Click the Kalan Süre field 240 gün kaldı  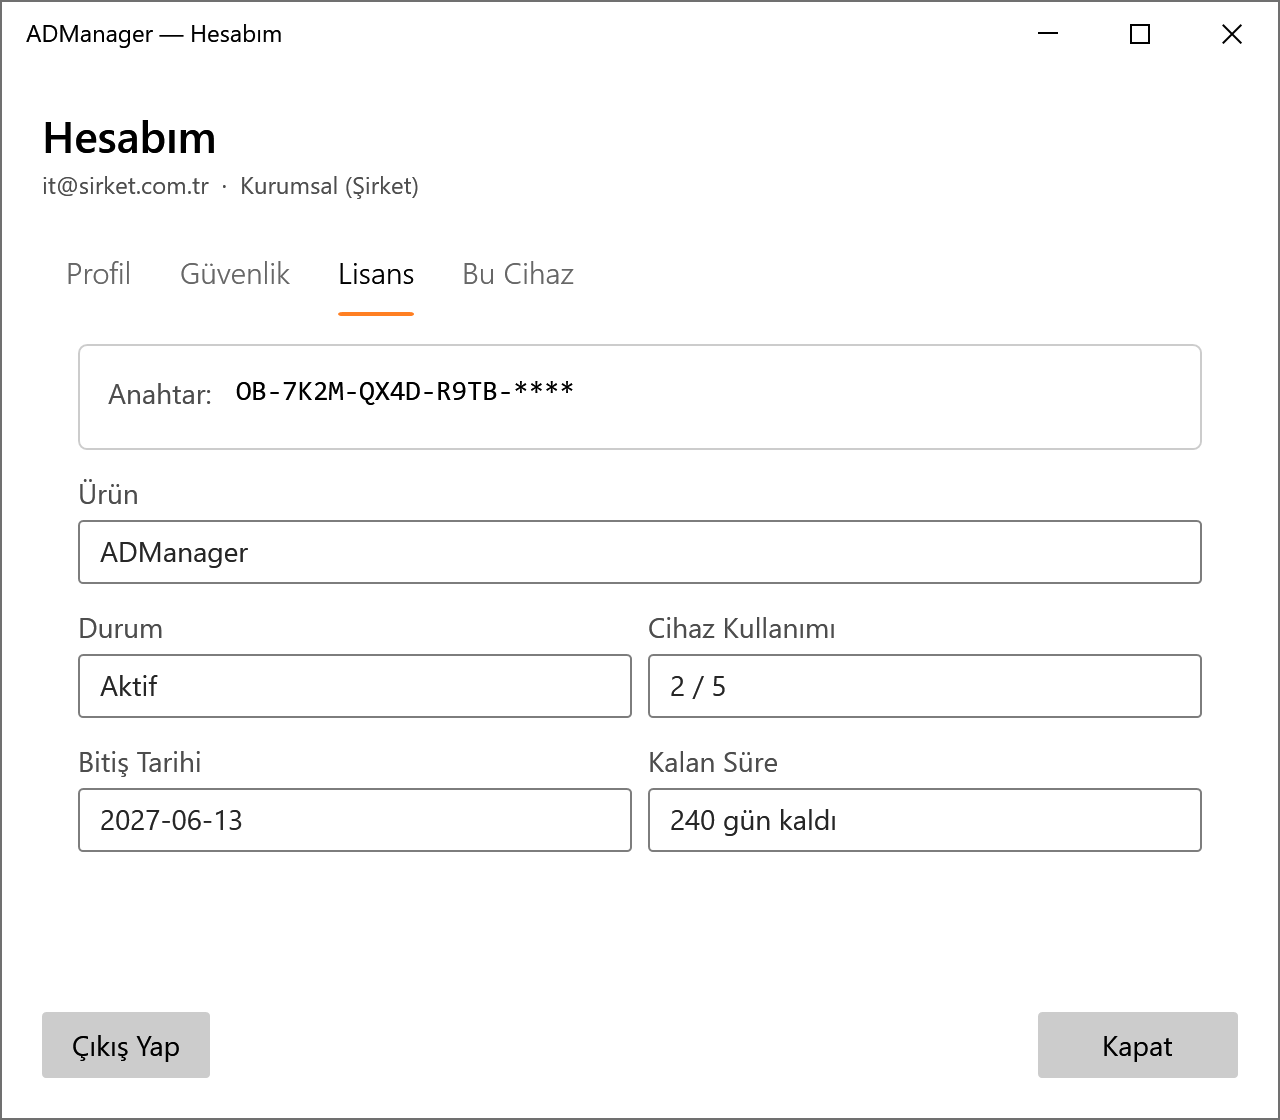pos(925,820)
